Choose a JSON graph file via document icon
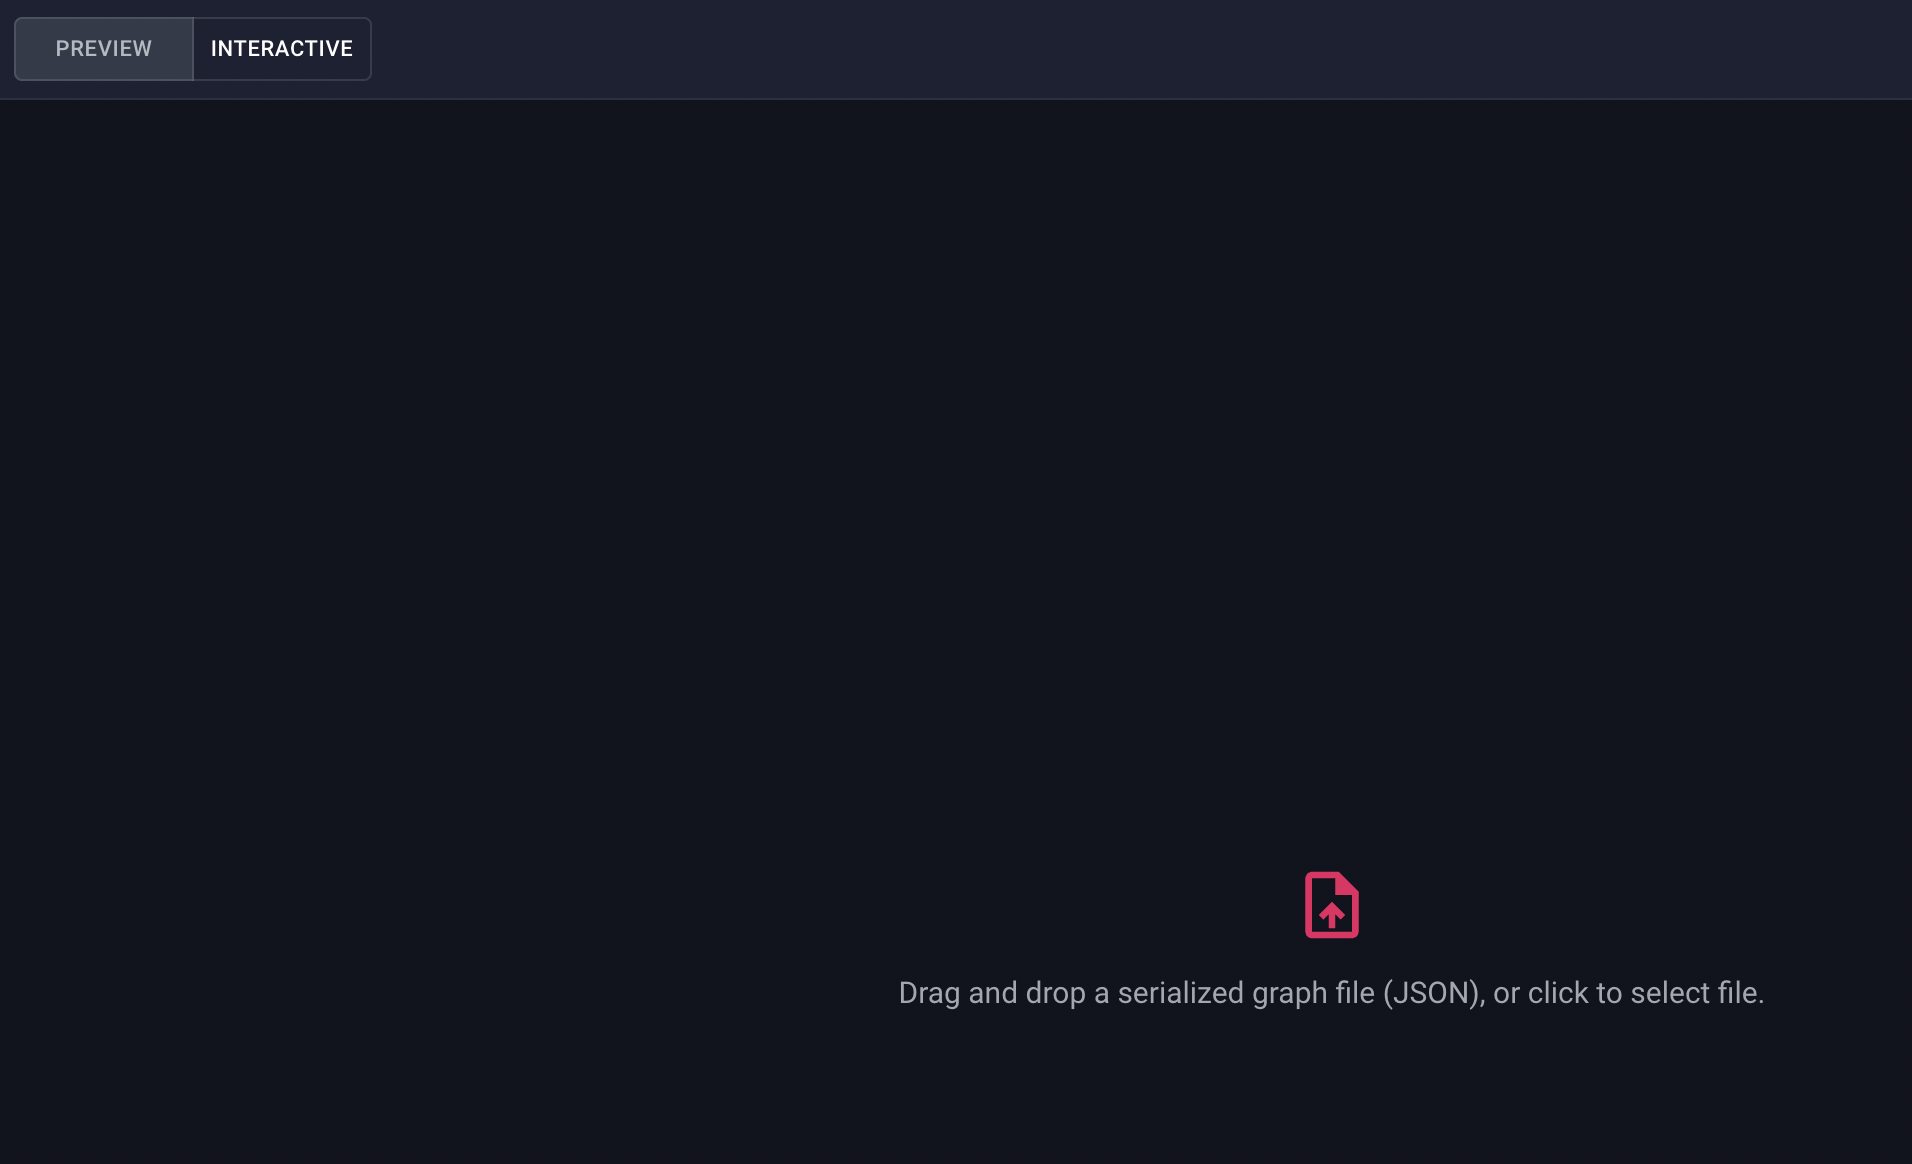The image size is (1912, 1164). [1331, 905]
